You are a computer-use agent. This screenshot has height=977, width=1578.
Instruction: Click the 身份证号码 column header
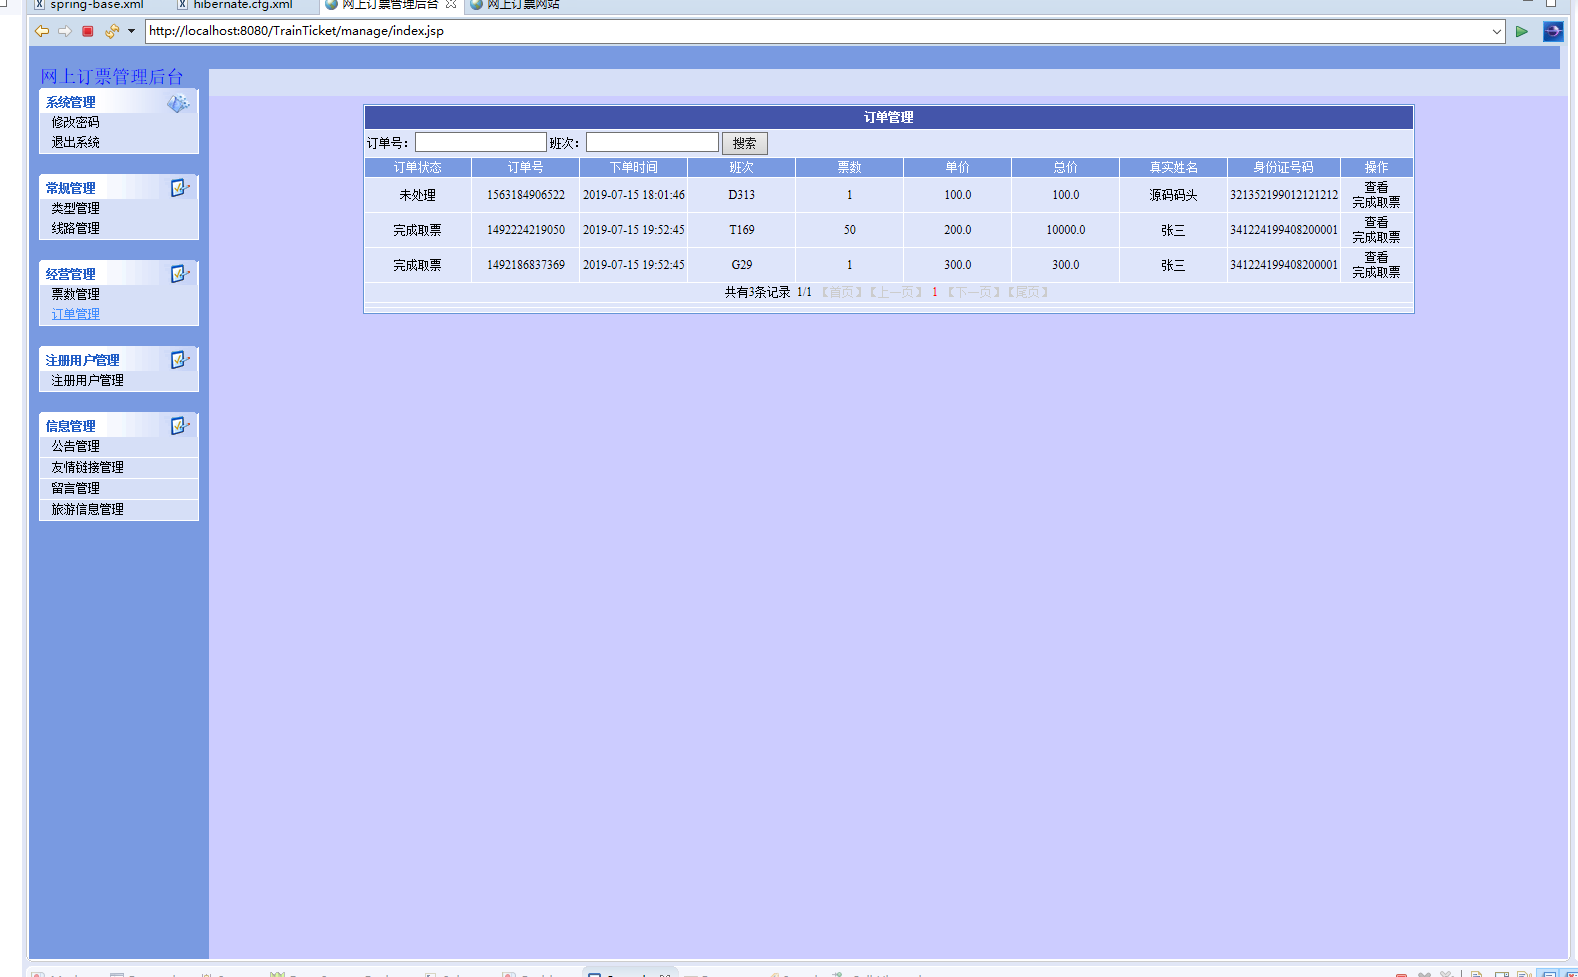tap(1284, 167)
